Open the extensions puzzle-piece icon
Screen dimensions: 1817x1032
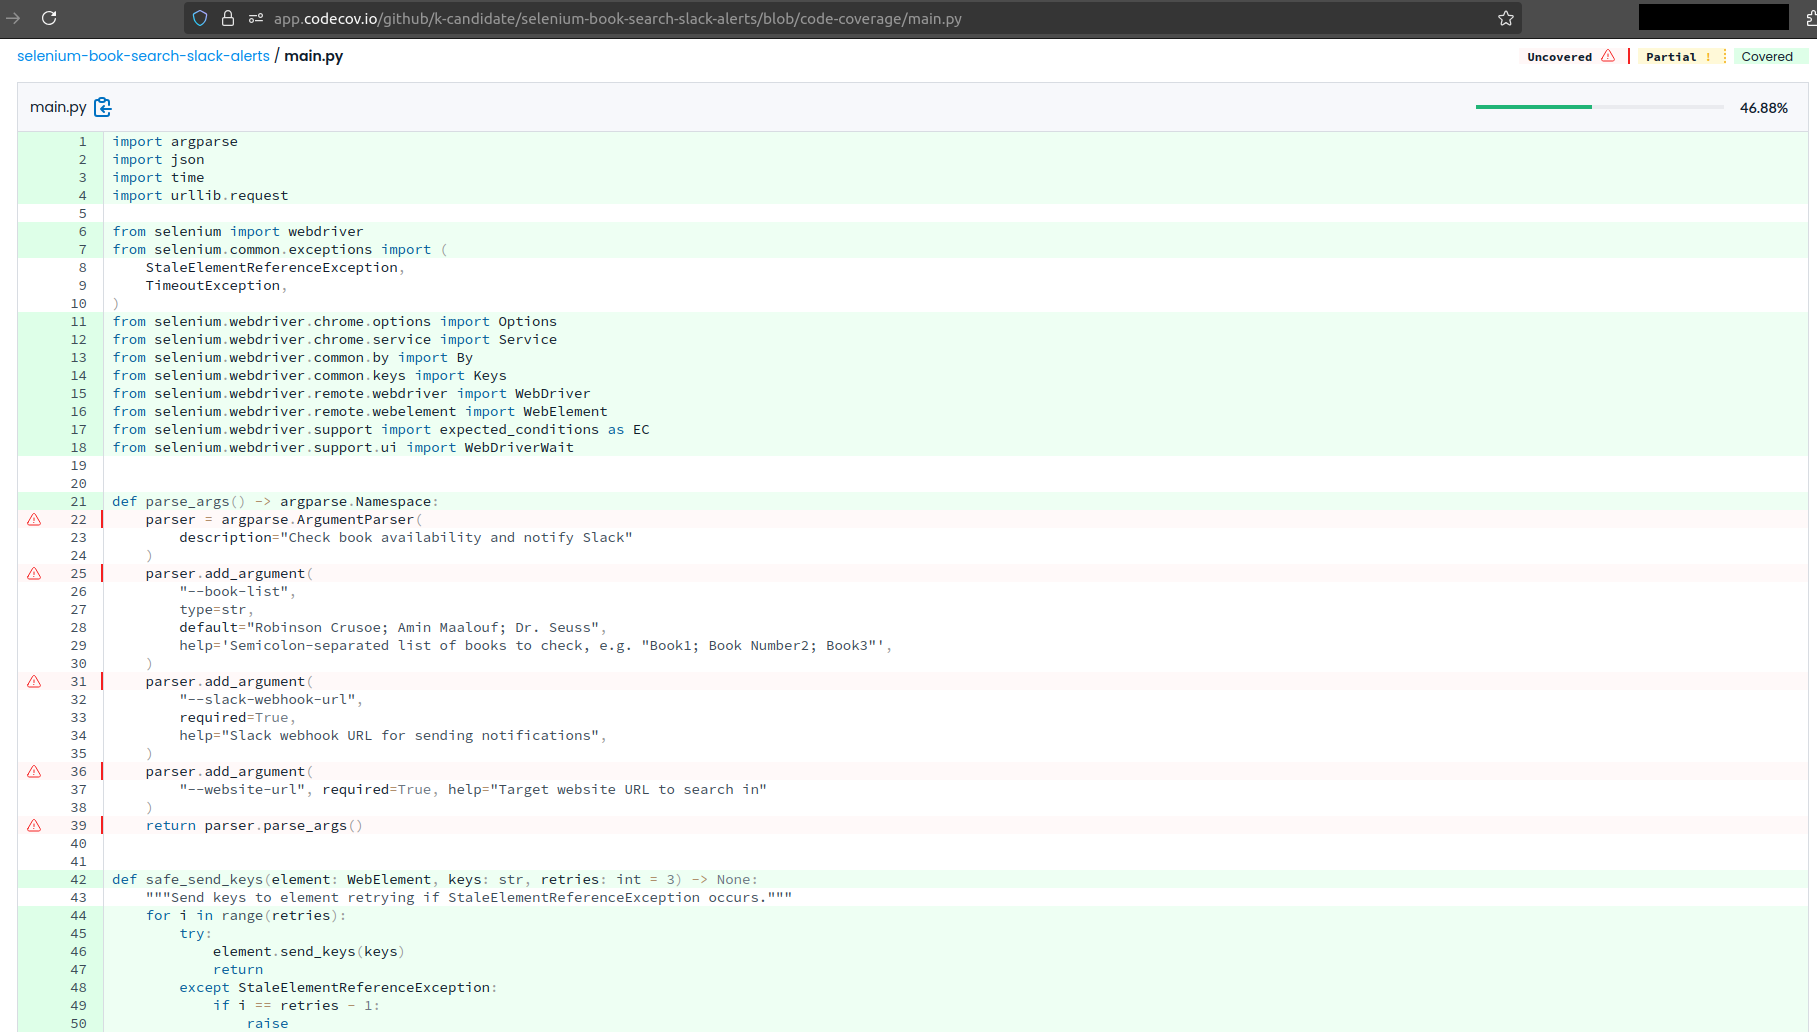tap(1811, 18)
